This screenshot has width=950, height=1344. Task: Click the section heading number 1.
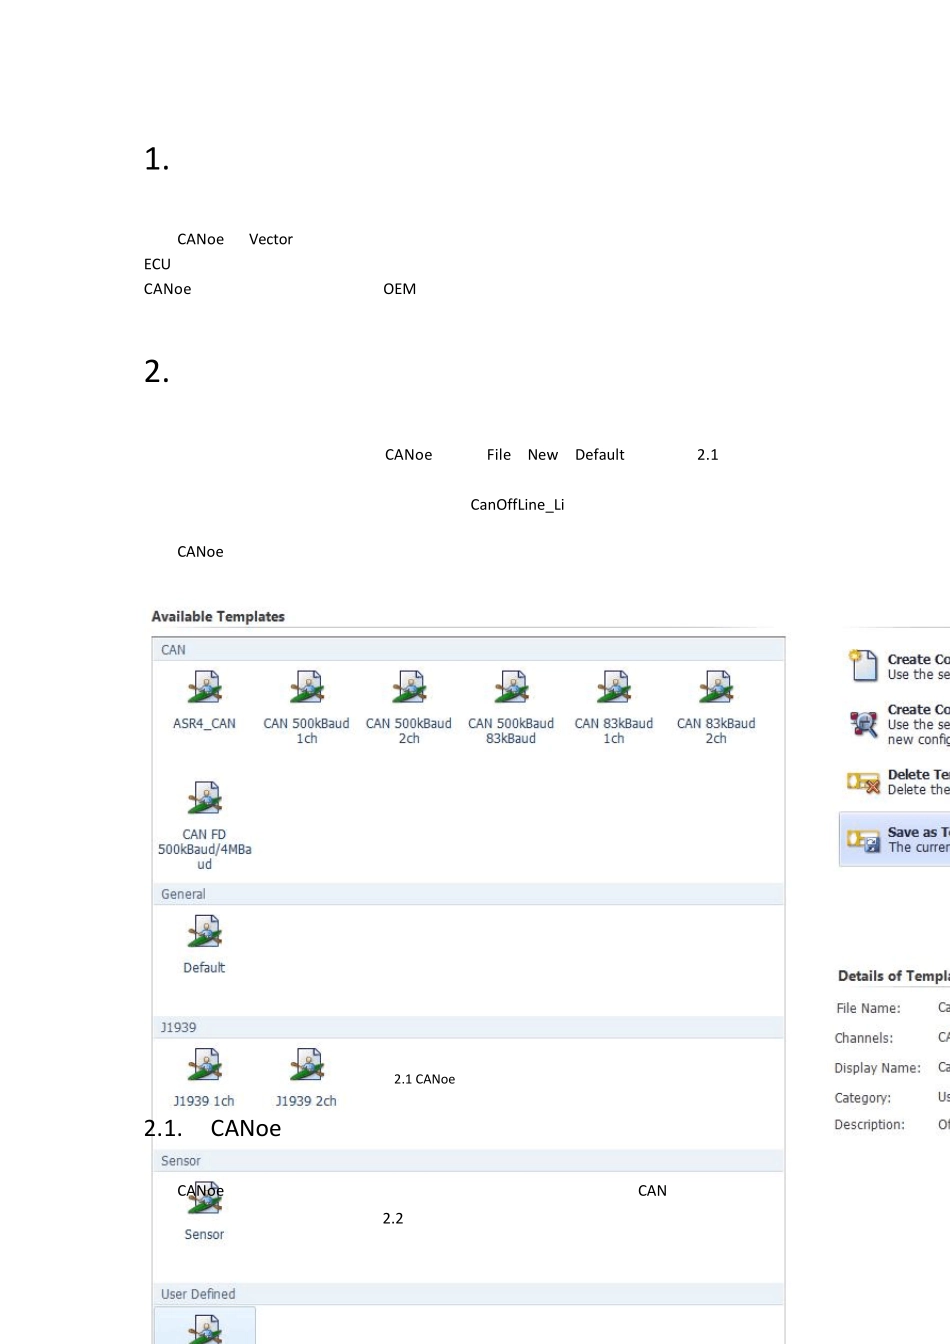(157, 159)
